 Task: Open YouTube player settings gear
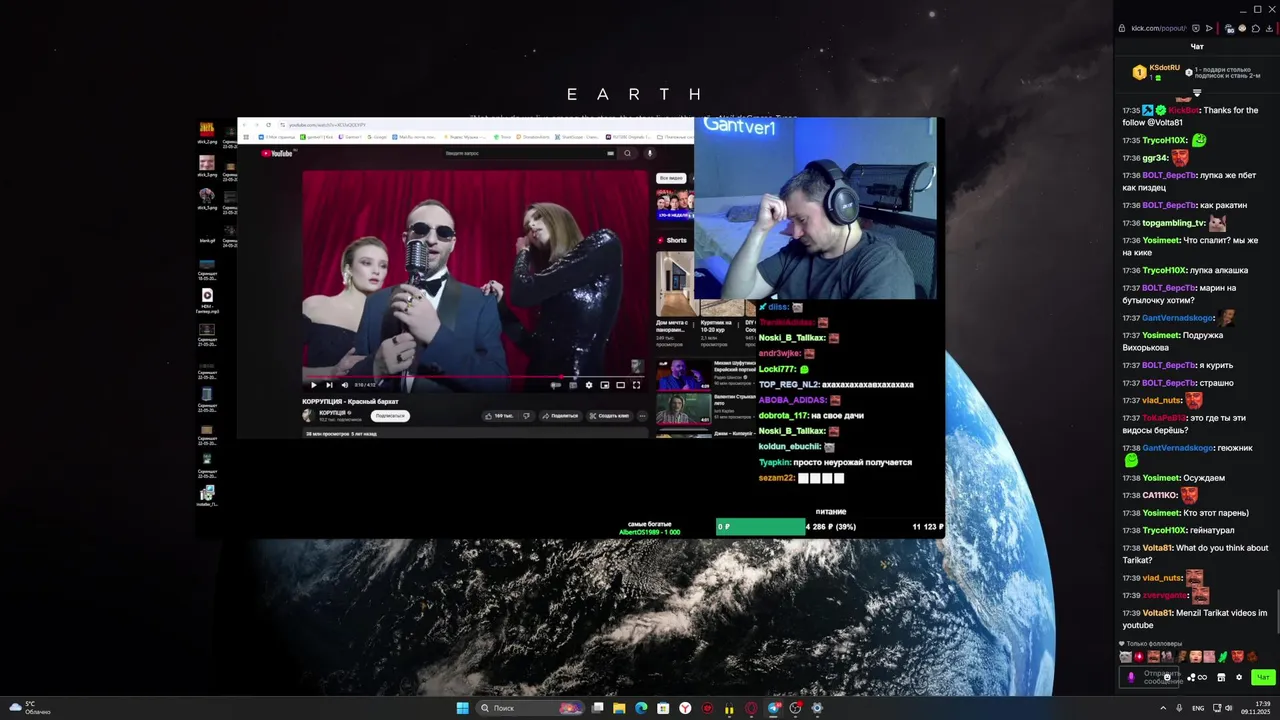coord(588,385)
